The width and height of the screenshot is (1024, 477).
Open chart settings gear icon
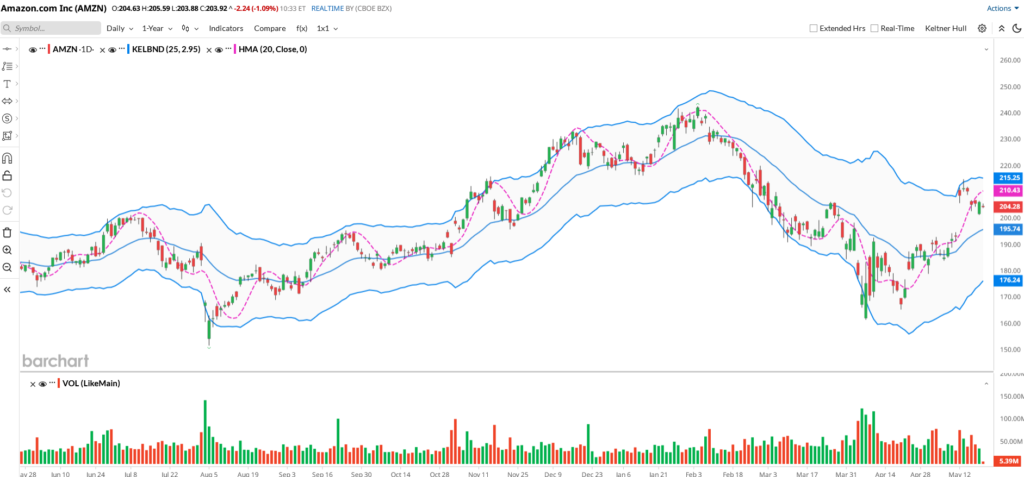[981, 28]
